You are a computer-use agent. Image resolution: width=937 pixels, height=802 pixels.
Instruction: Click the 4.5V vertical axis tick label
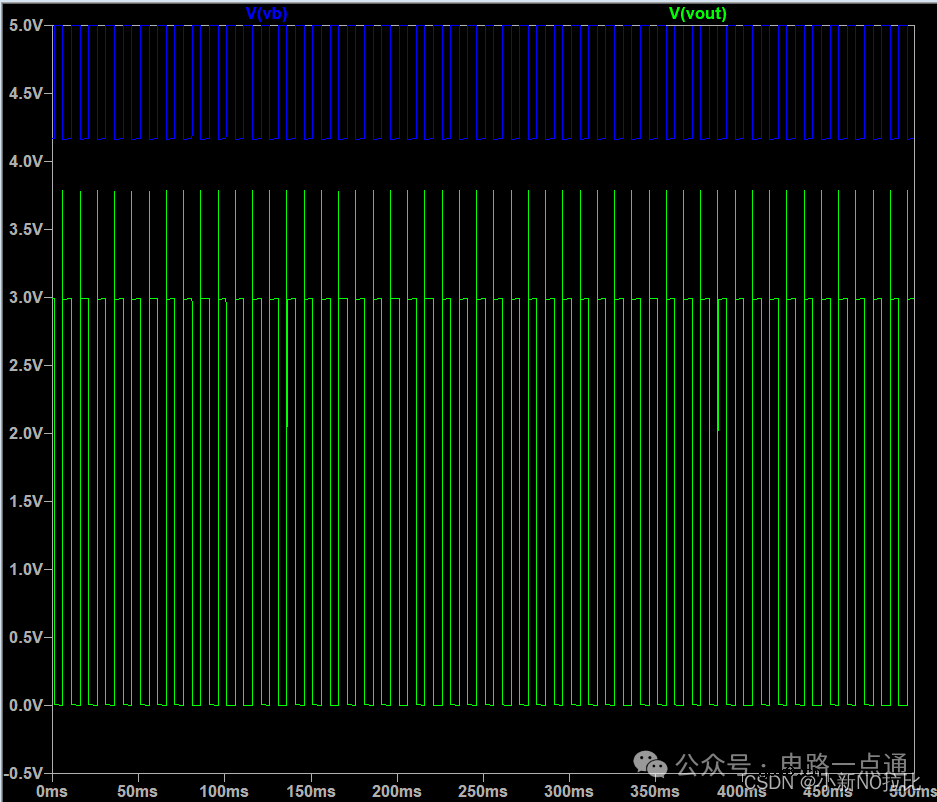click(x=25, y=93)
